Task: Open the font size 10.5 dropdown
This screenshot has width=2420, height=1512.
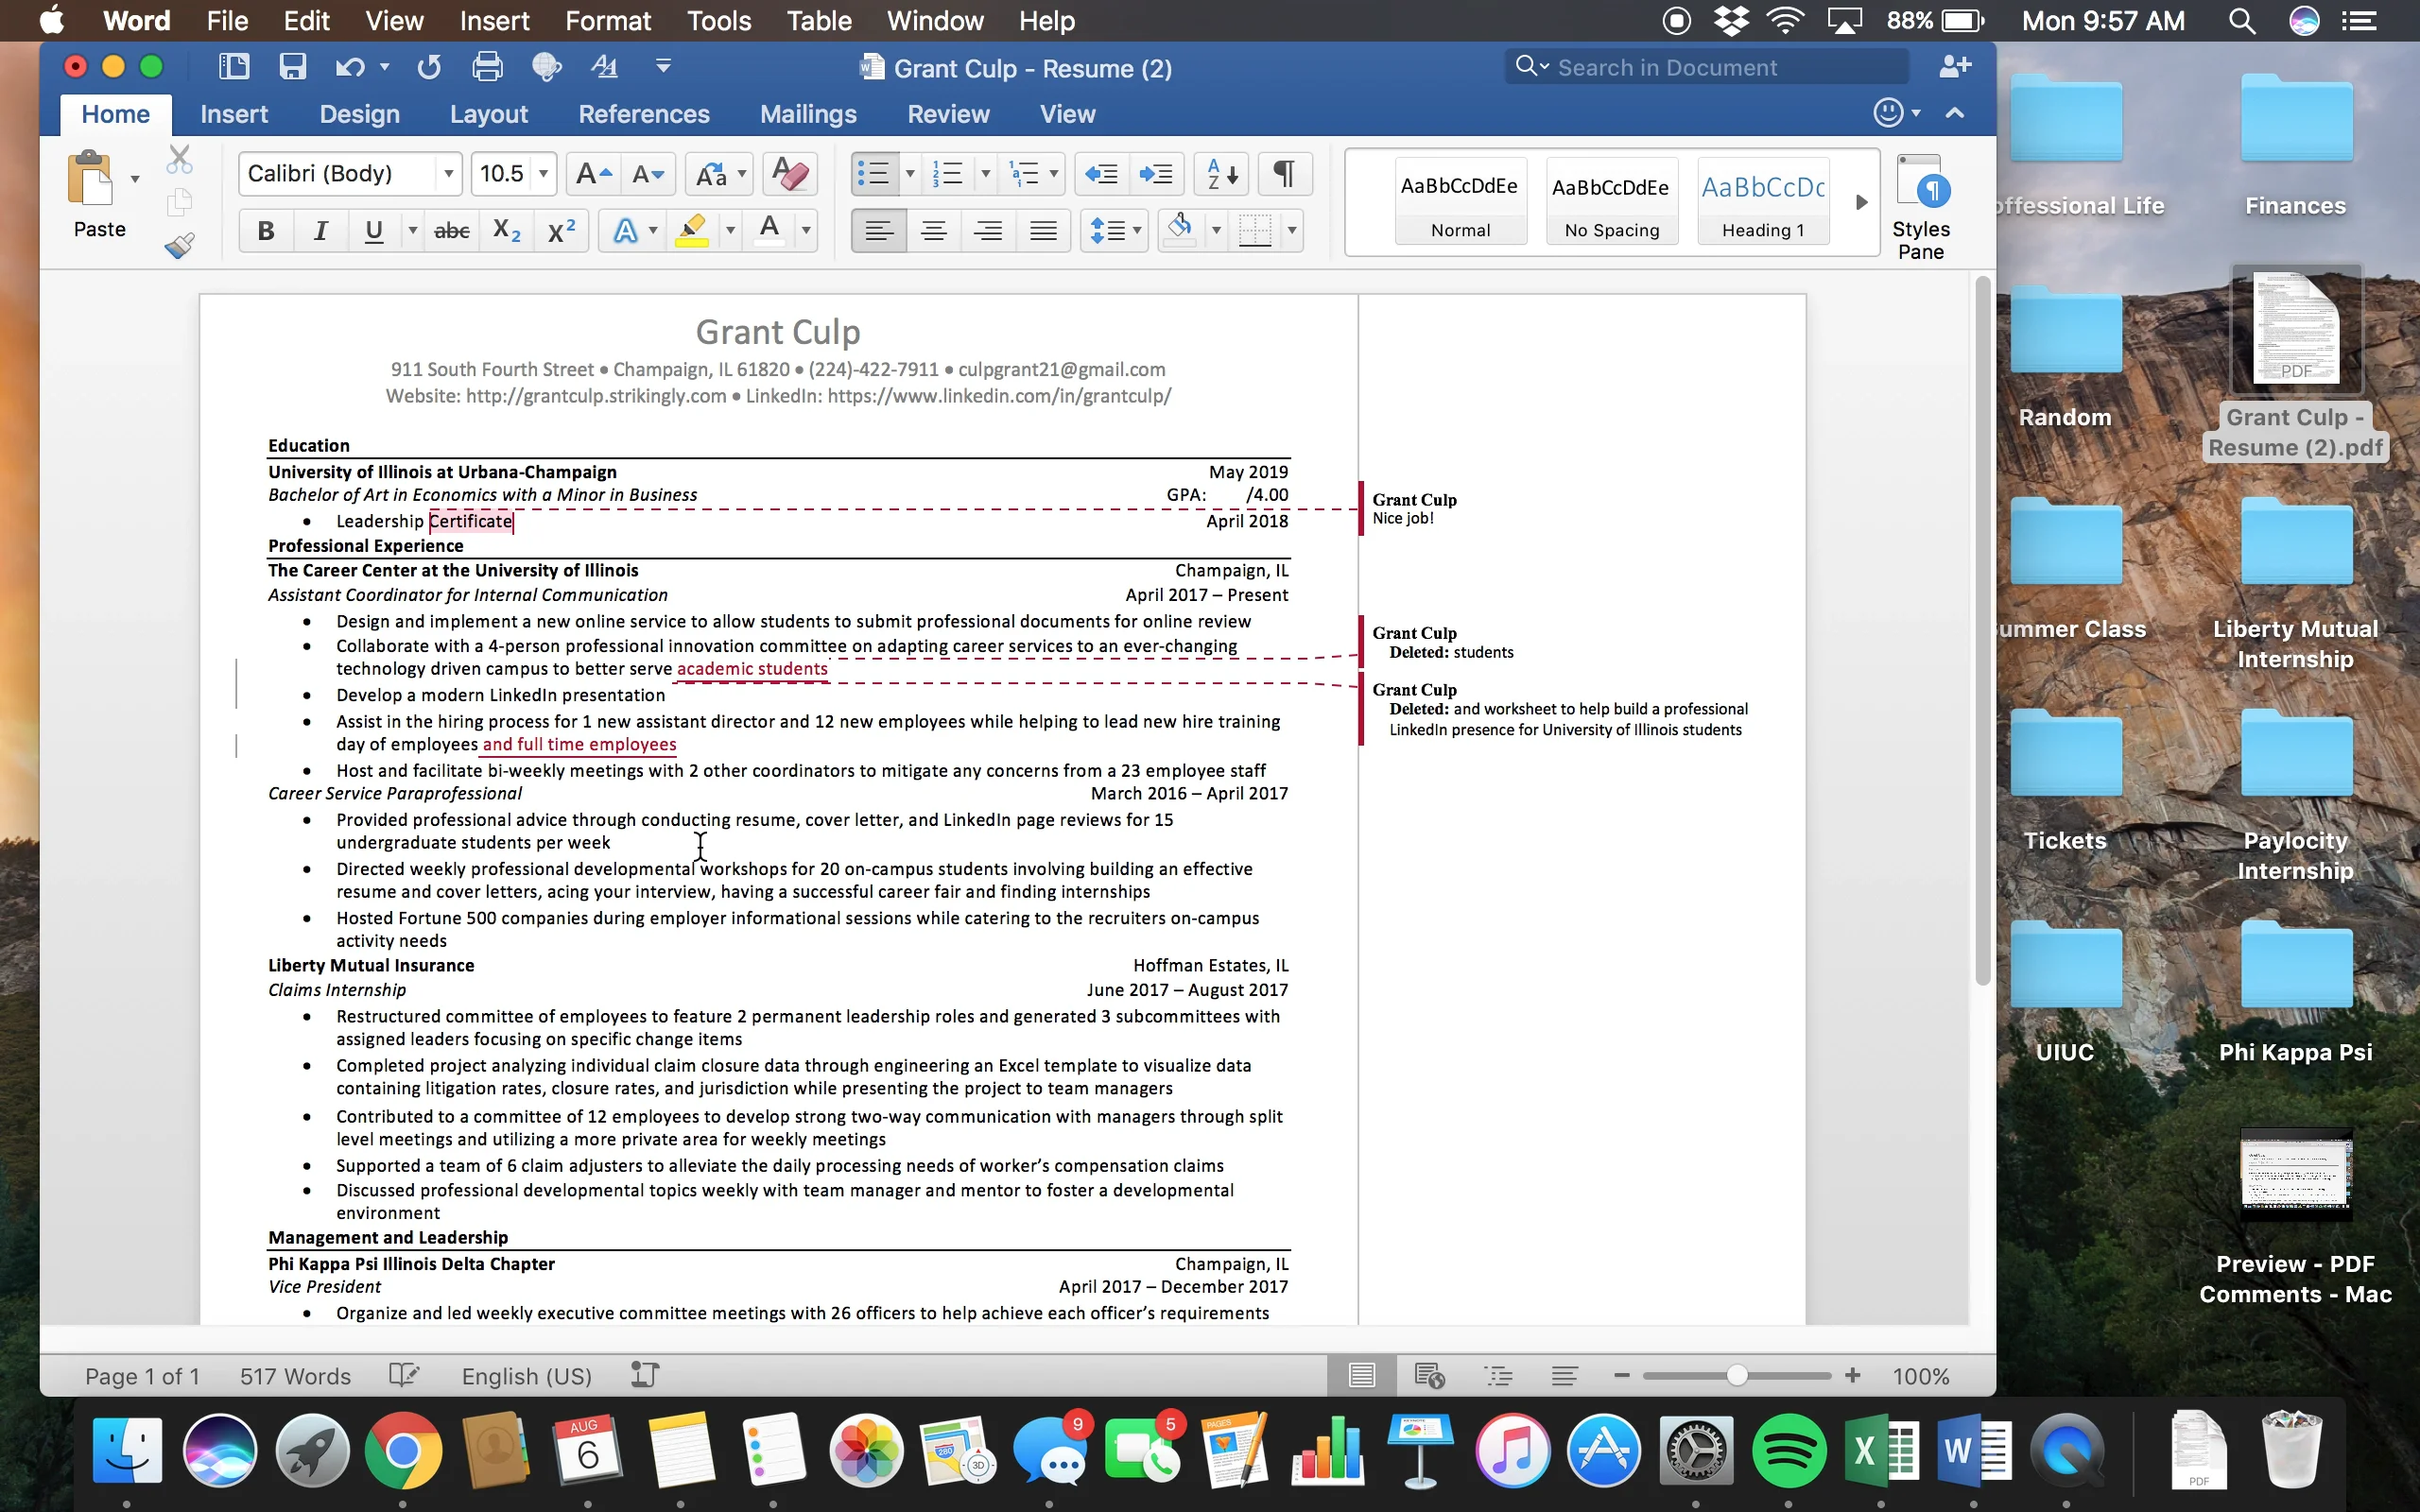Action: (x=543, y=174)
